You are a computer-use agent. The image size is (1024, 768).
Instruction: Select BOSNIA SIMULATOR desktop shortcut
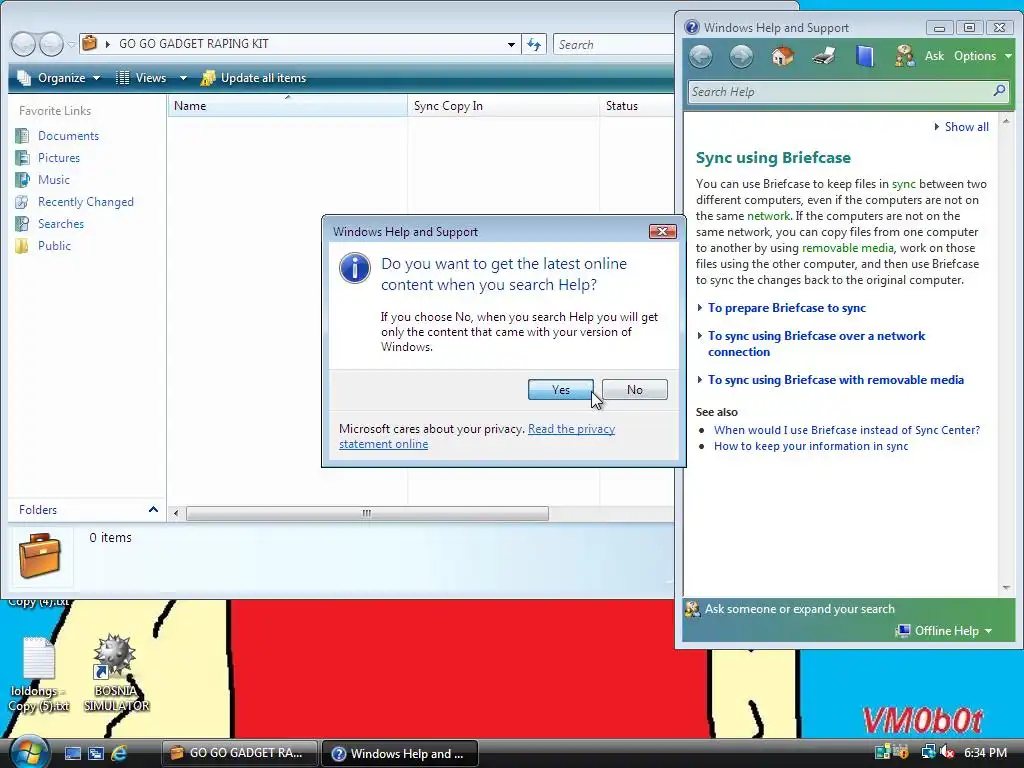click(x=116, y=673)
